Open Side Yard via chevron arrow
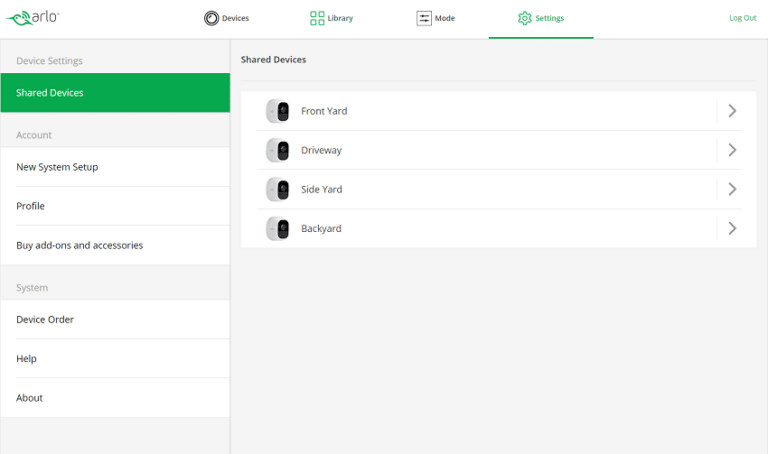The height and width of the screenshot is (454, 768). 732,189
